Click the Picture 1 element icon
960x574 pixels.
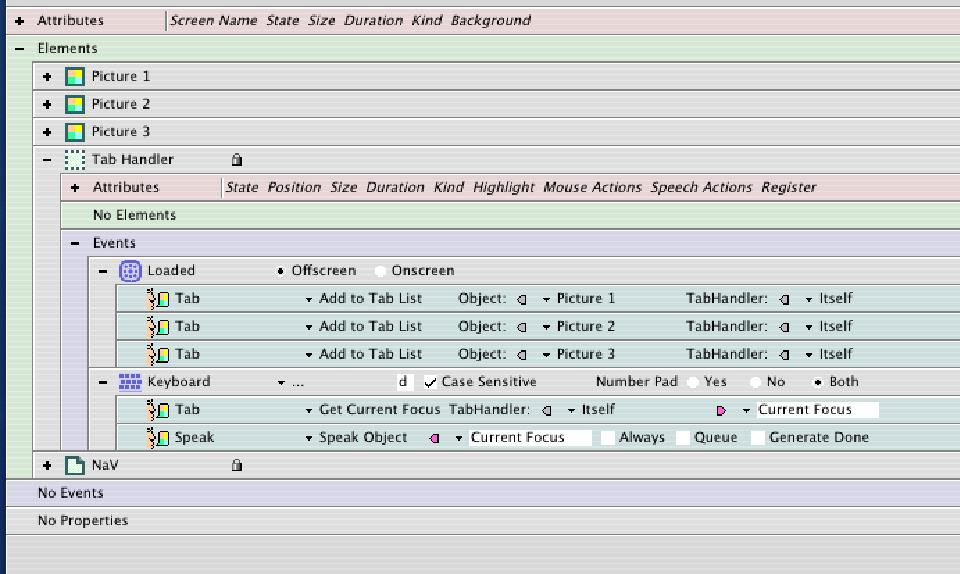tap(75, 76)
